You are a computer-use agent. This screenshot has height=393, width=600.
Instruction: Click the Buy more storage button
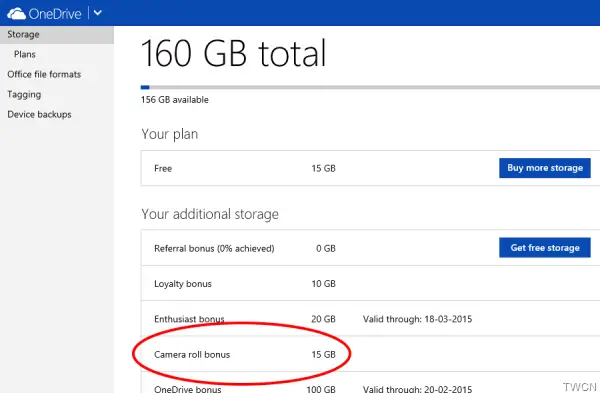[545, 168]
